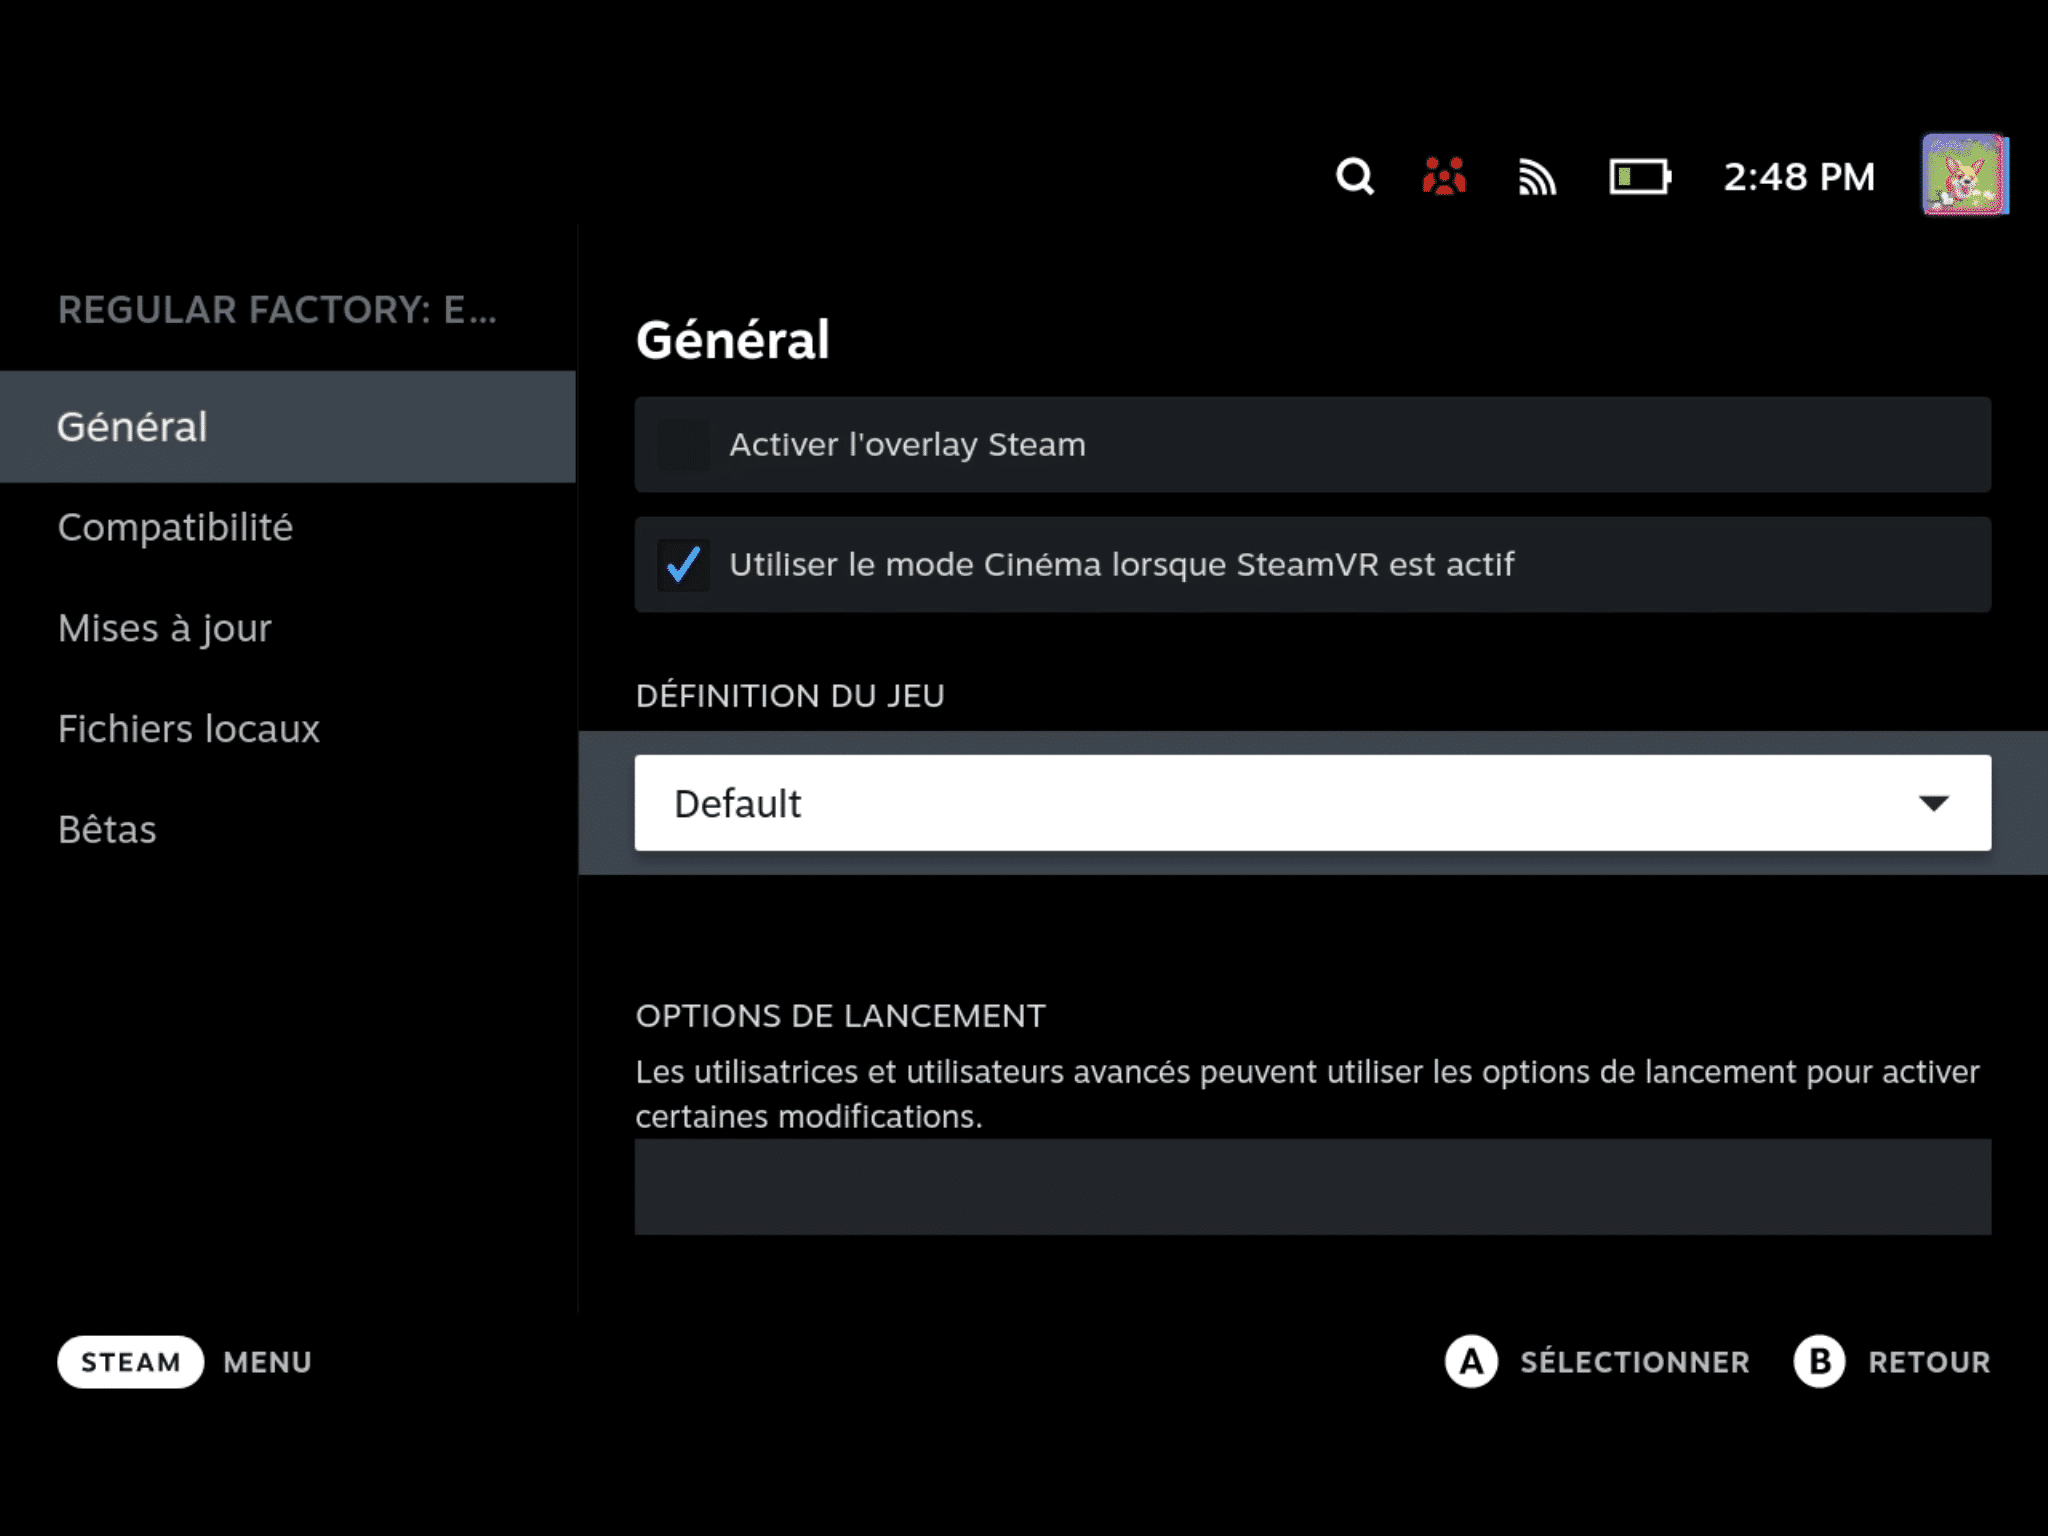This screenshot has height=1536, width=2048.
Task: Enable the Activer l'overlay Steam checkbox
Action: [x=684, y=445]
